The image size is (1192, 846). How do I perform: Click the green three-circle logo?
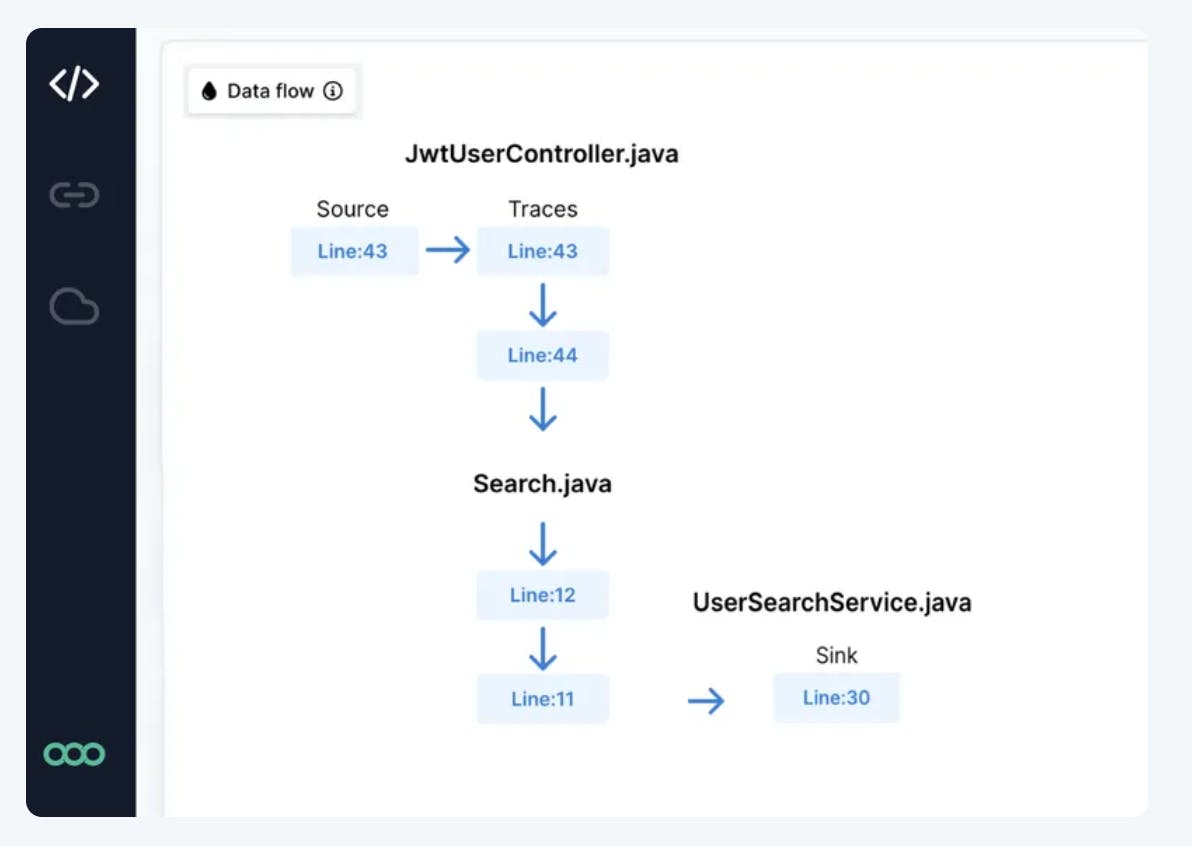(x=75, y=754)
